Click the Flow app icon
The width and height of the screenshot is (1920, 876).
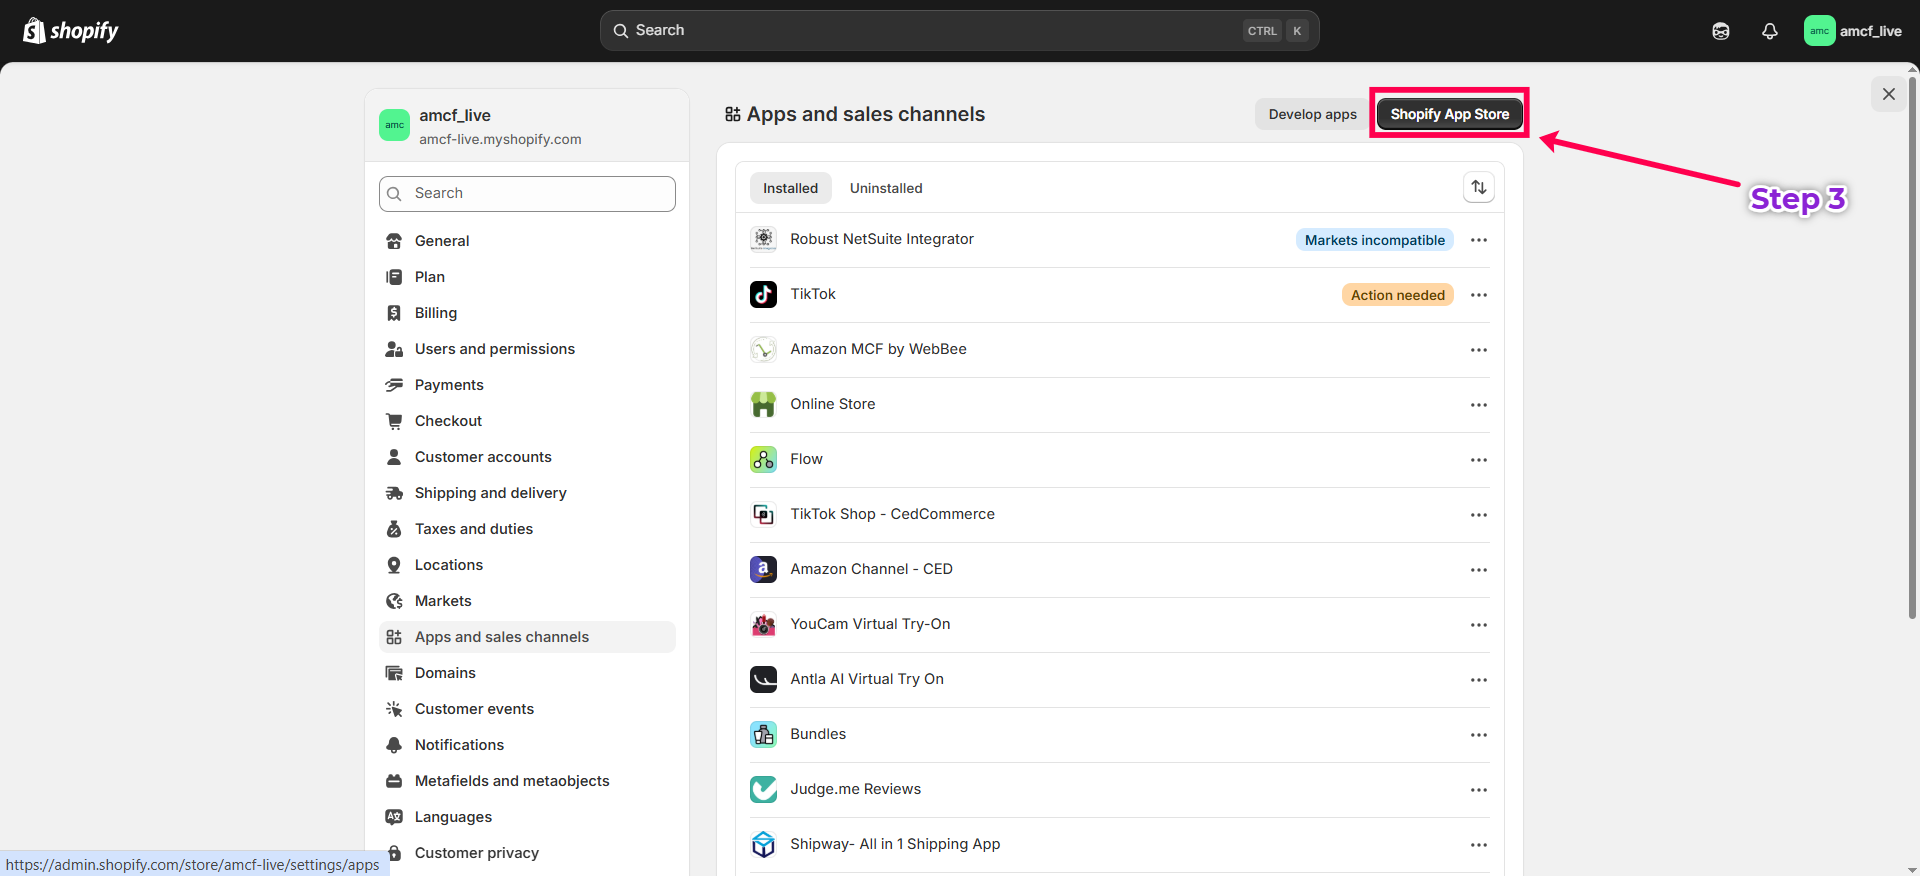tap(763, 459)
